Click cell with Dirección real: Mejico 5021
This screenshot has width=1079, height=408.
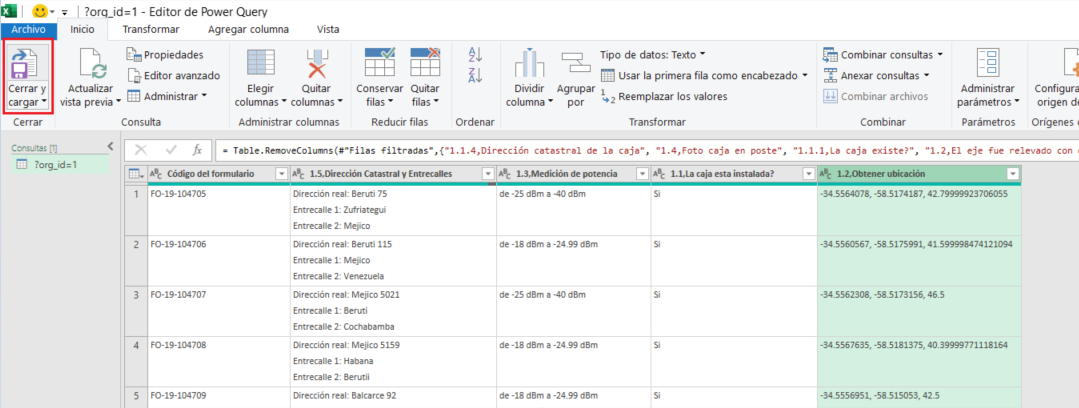pos(392,311)
